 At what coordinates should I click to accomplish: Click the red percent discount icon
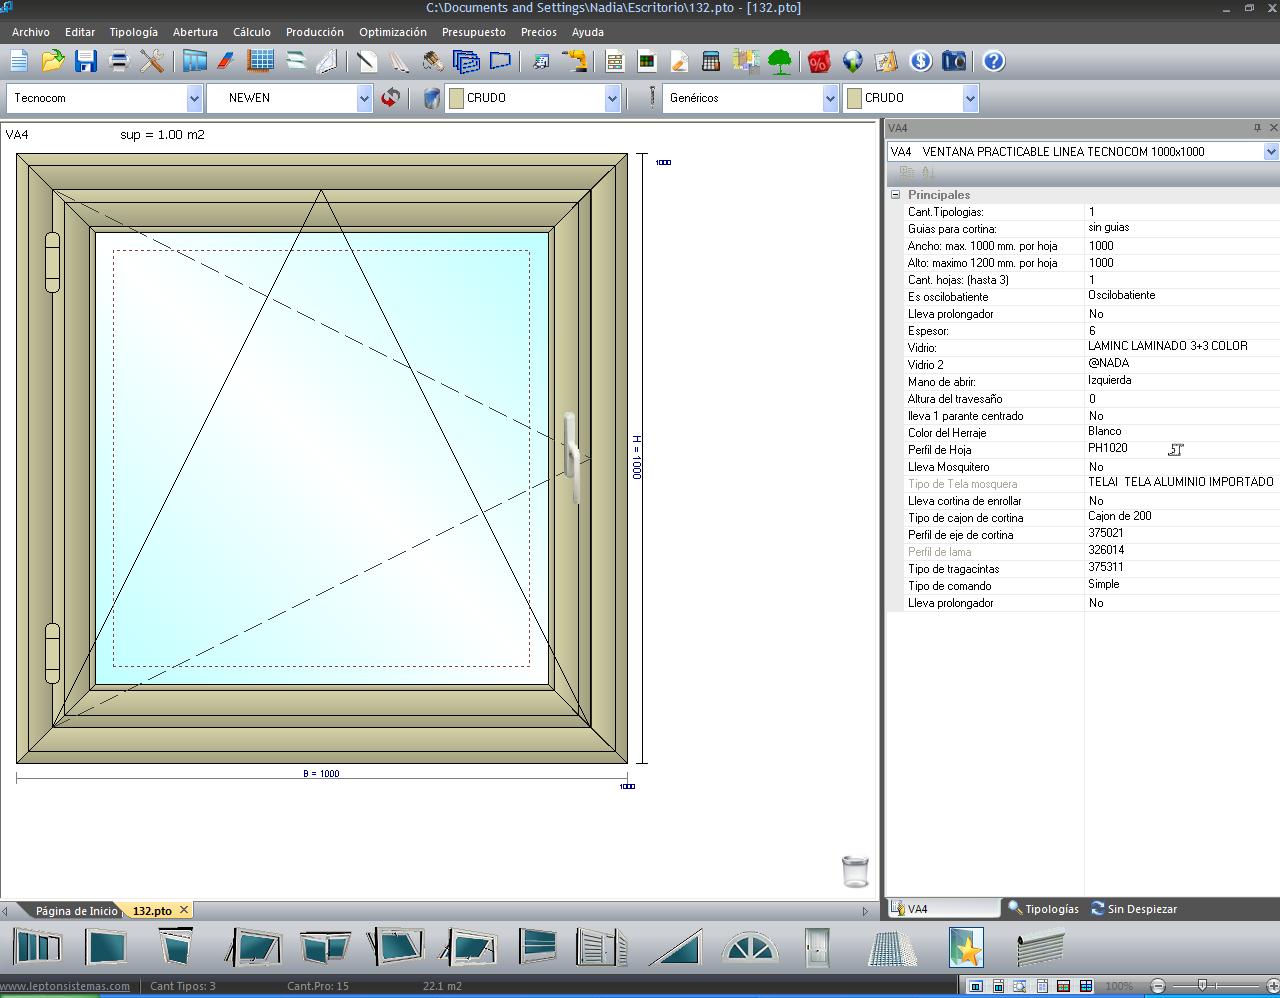pos(819,62)
